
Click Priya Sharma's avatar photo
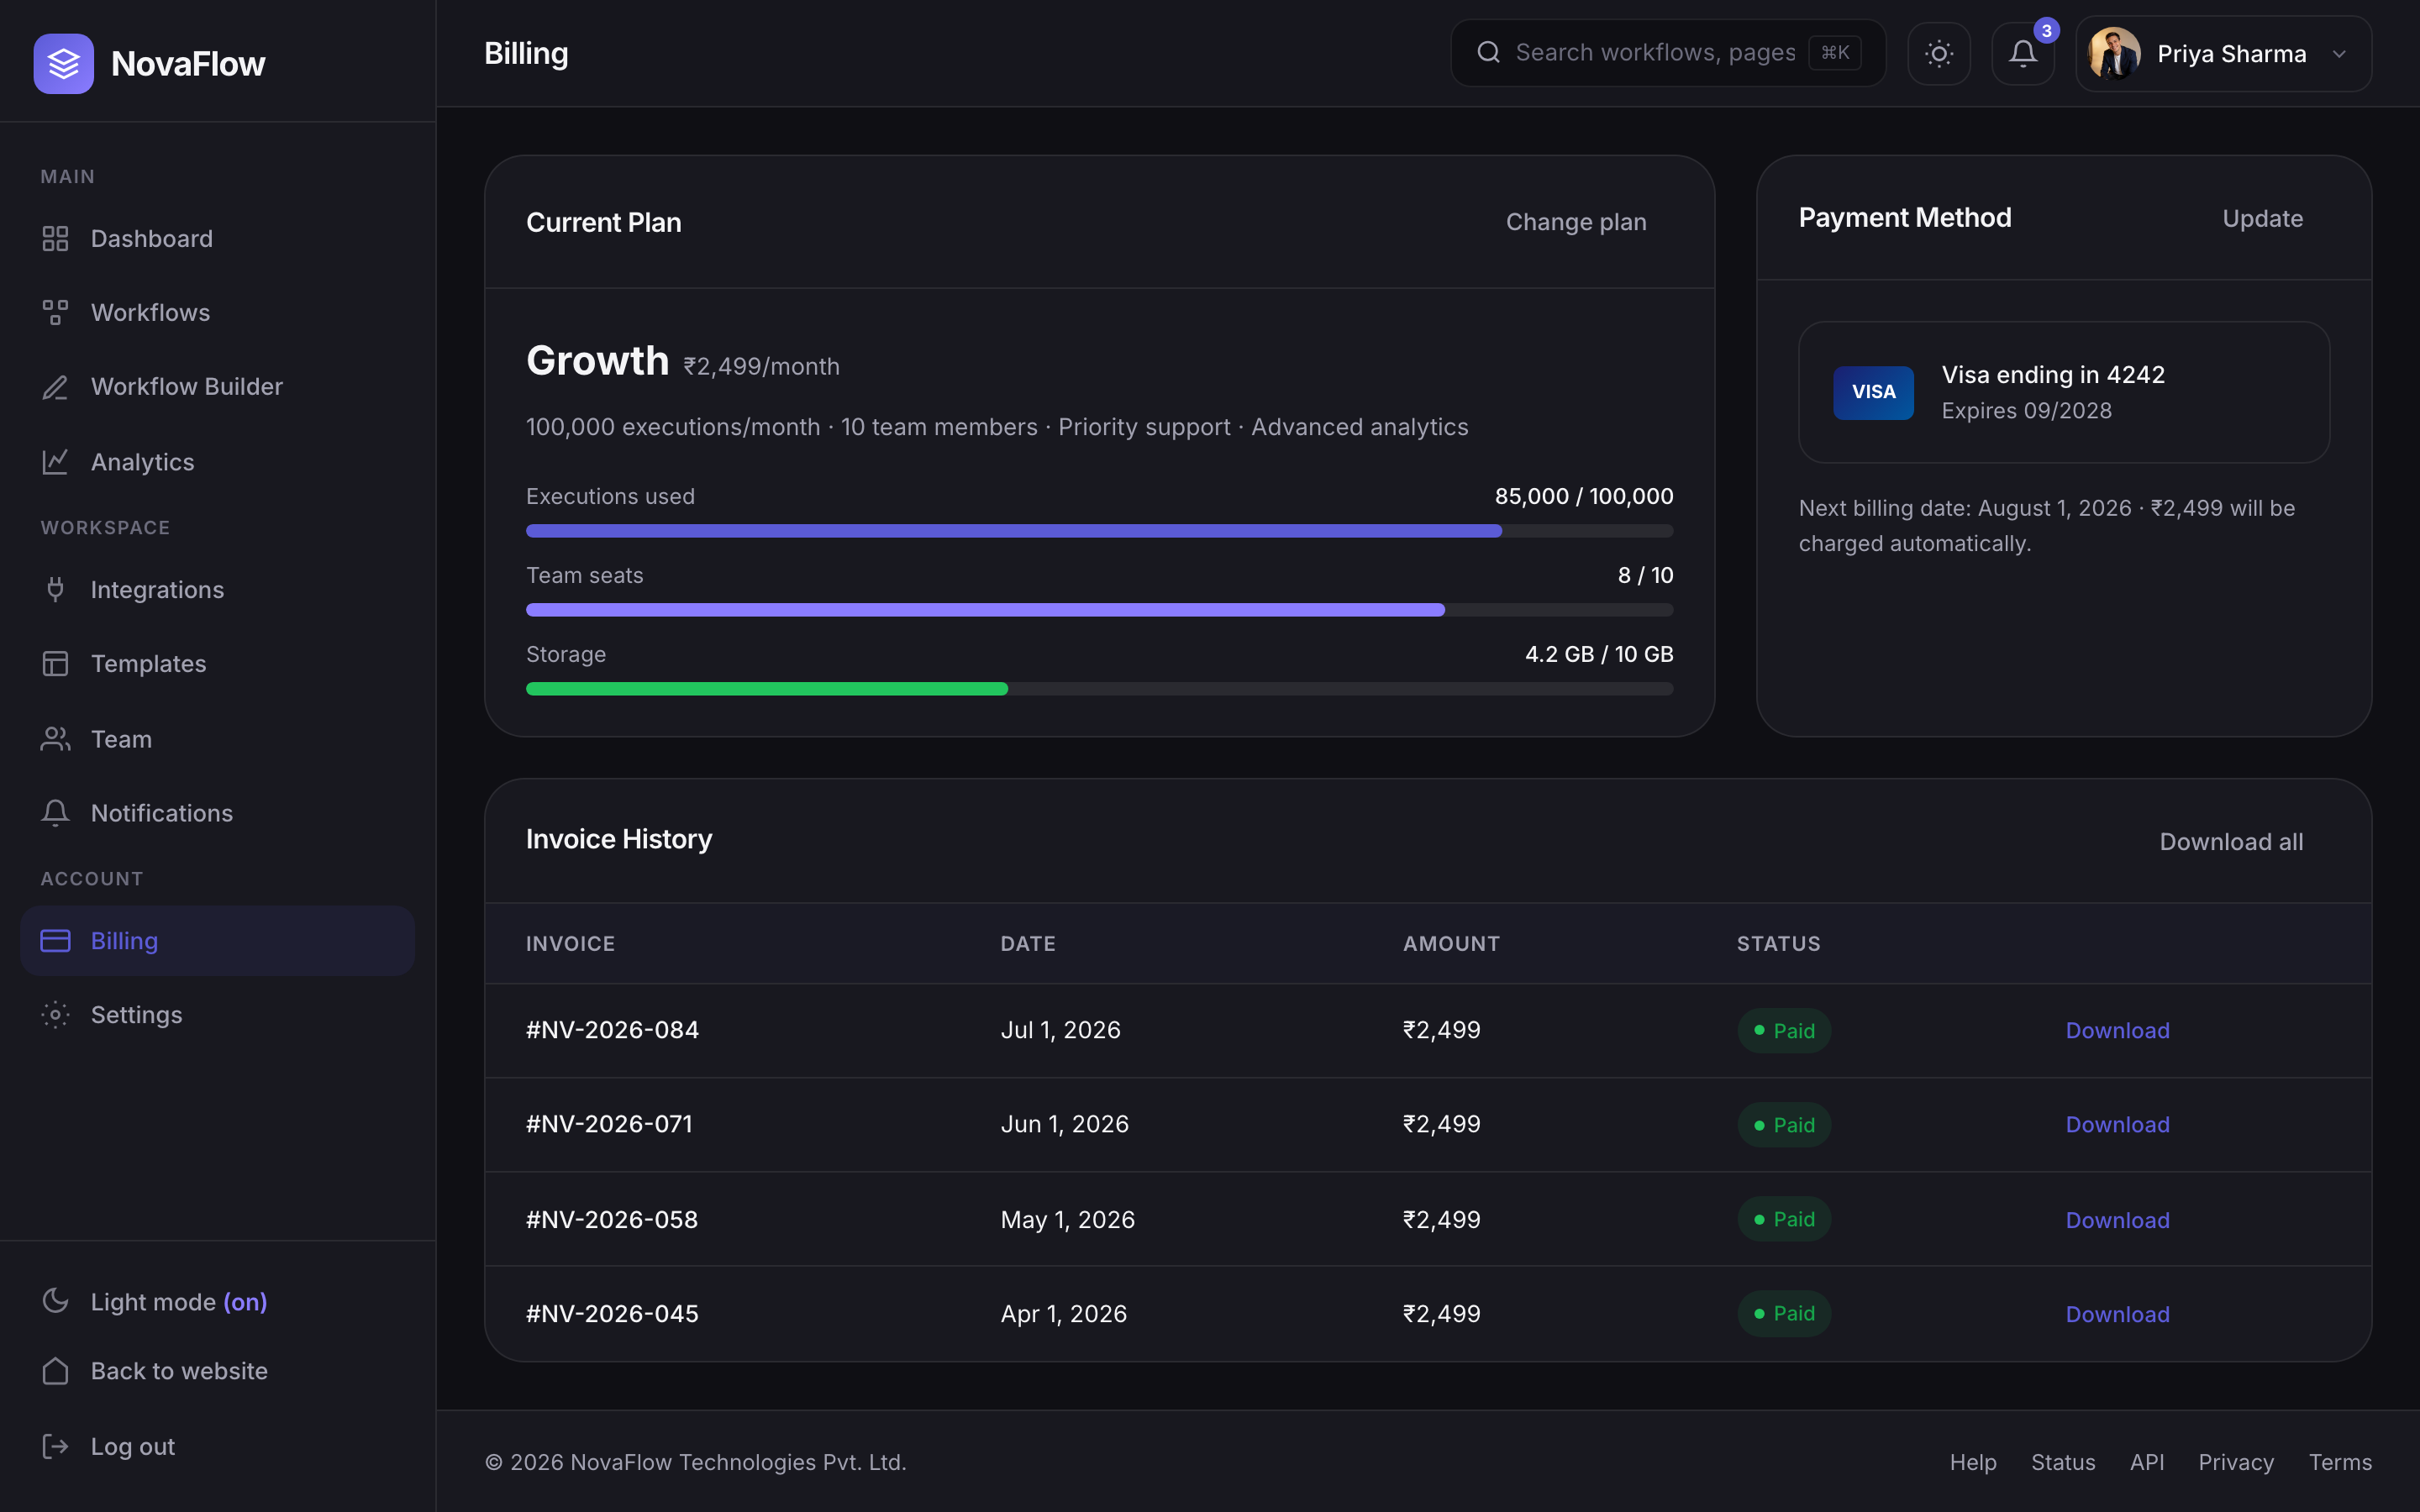[x=2114, y=53]
